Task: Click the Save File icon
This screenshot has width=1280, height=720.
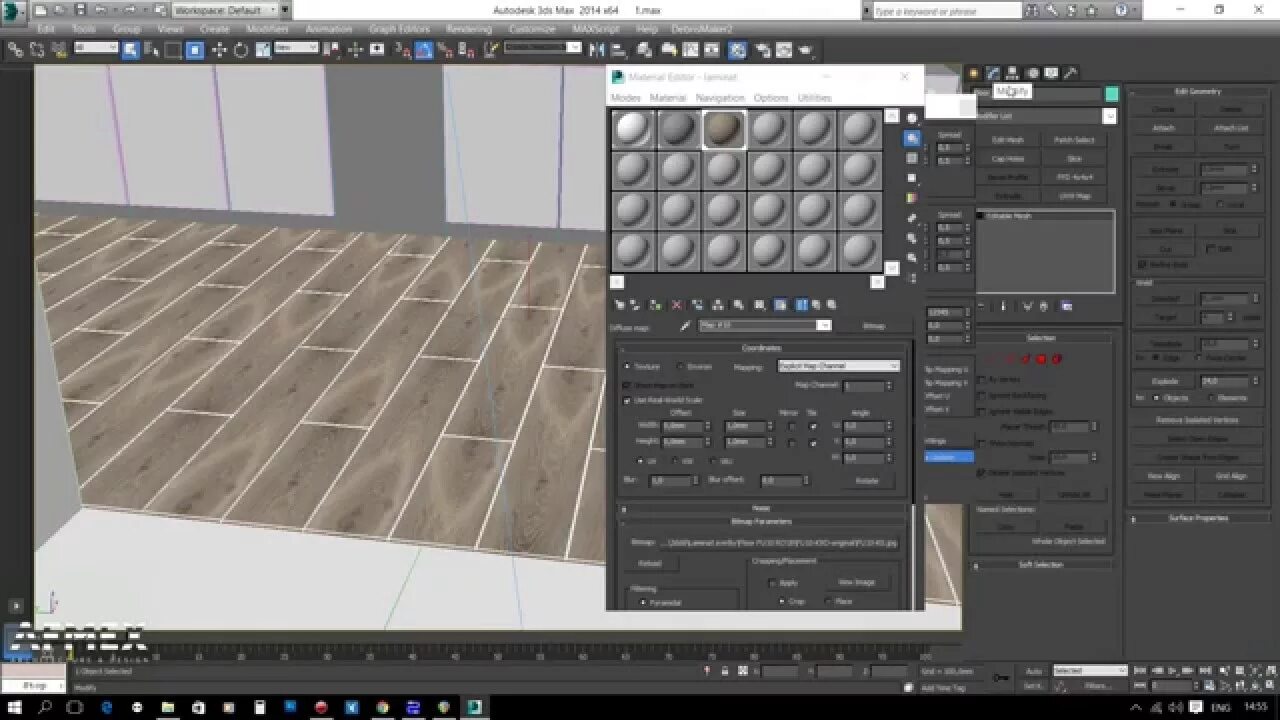Action: click(x=80, y=10)
